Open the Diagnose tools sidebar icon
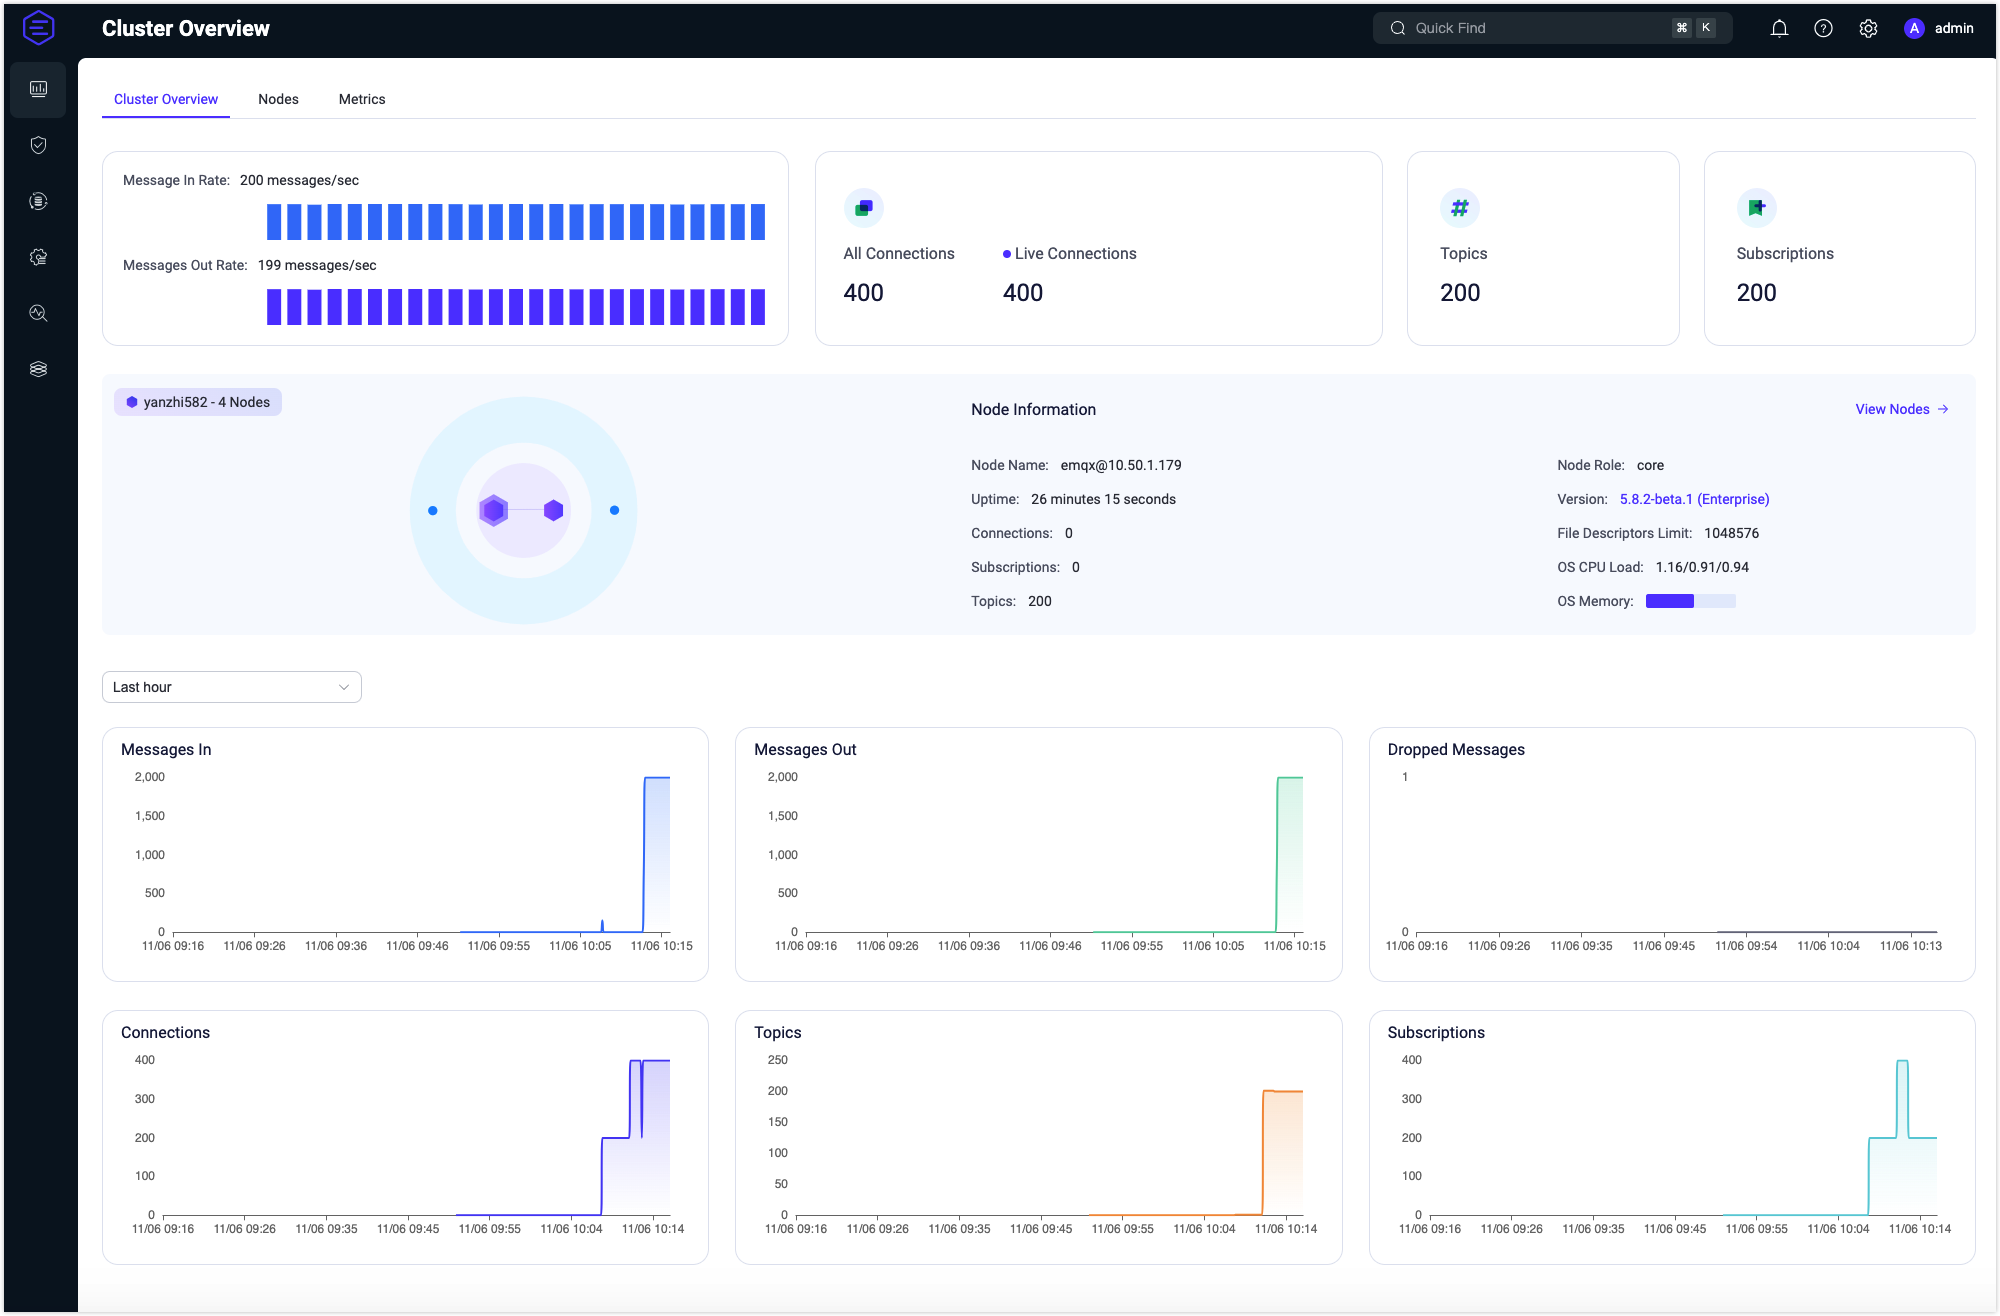Screen dimensions: 2000x1316 point(38,313)
